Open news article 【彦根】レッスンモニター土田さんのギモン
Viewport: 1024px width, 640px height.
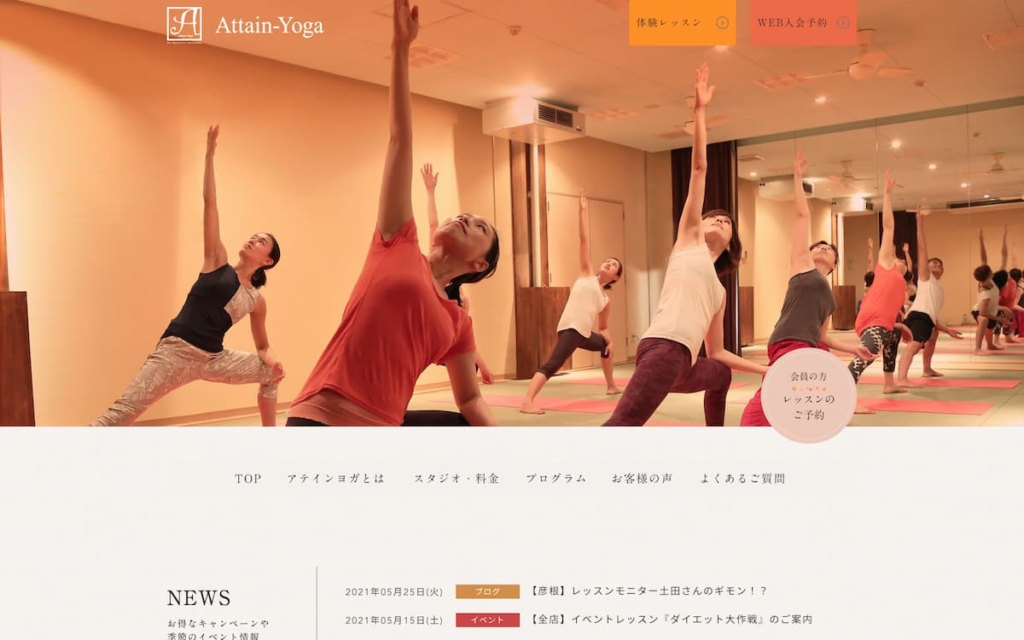tap(648, 591)
